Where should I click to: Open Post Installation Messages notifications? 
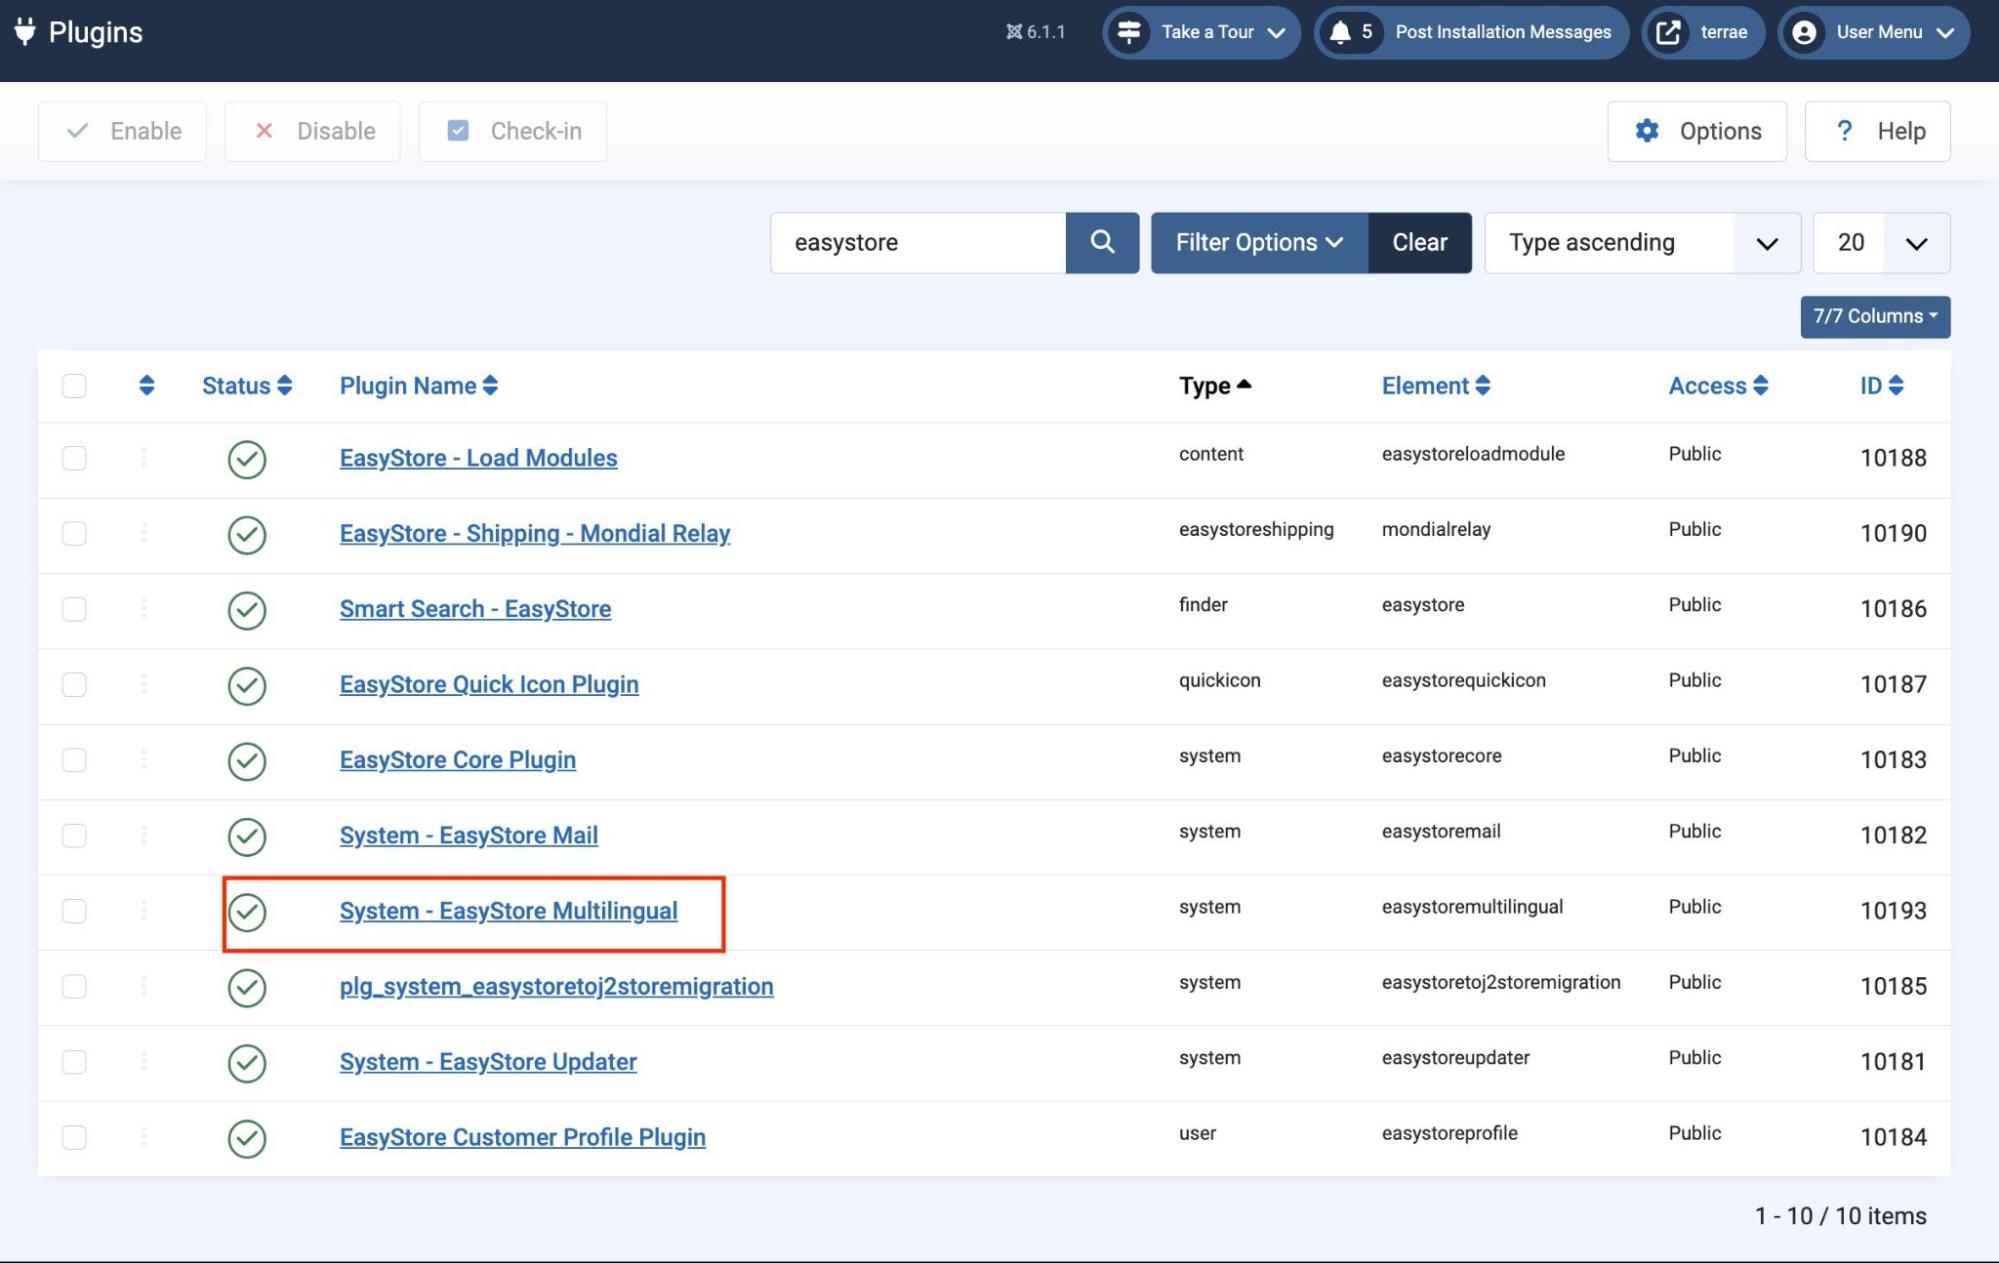coord(1471,32)
